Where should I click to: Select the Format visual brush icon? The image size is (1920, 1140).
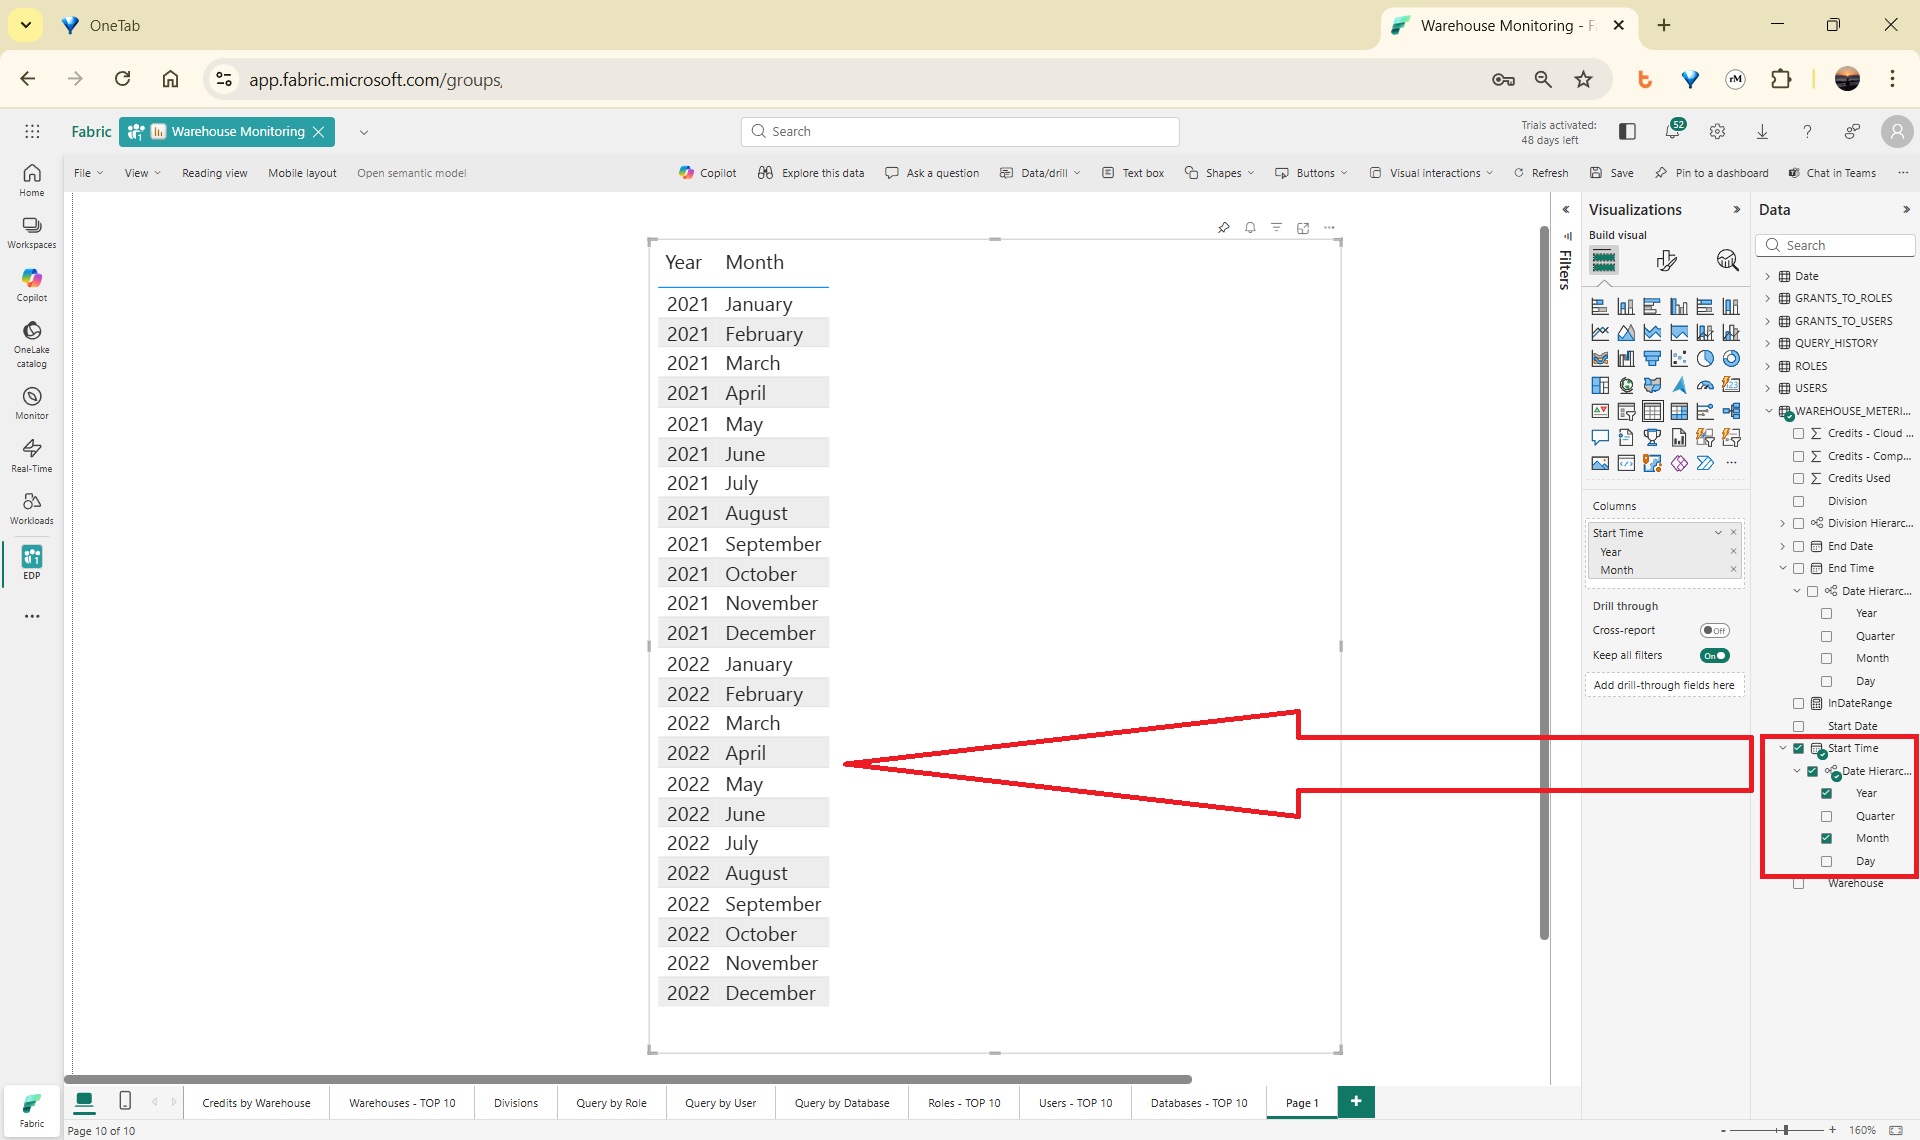(1666, 261)
